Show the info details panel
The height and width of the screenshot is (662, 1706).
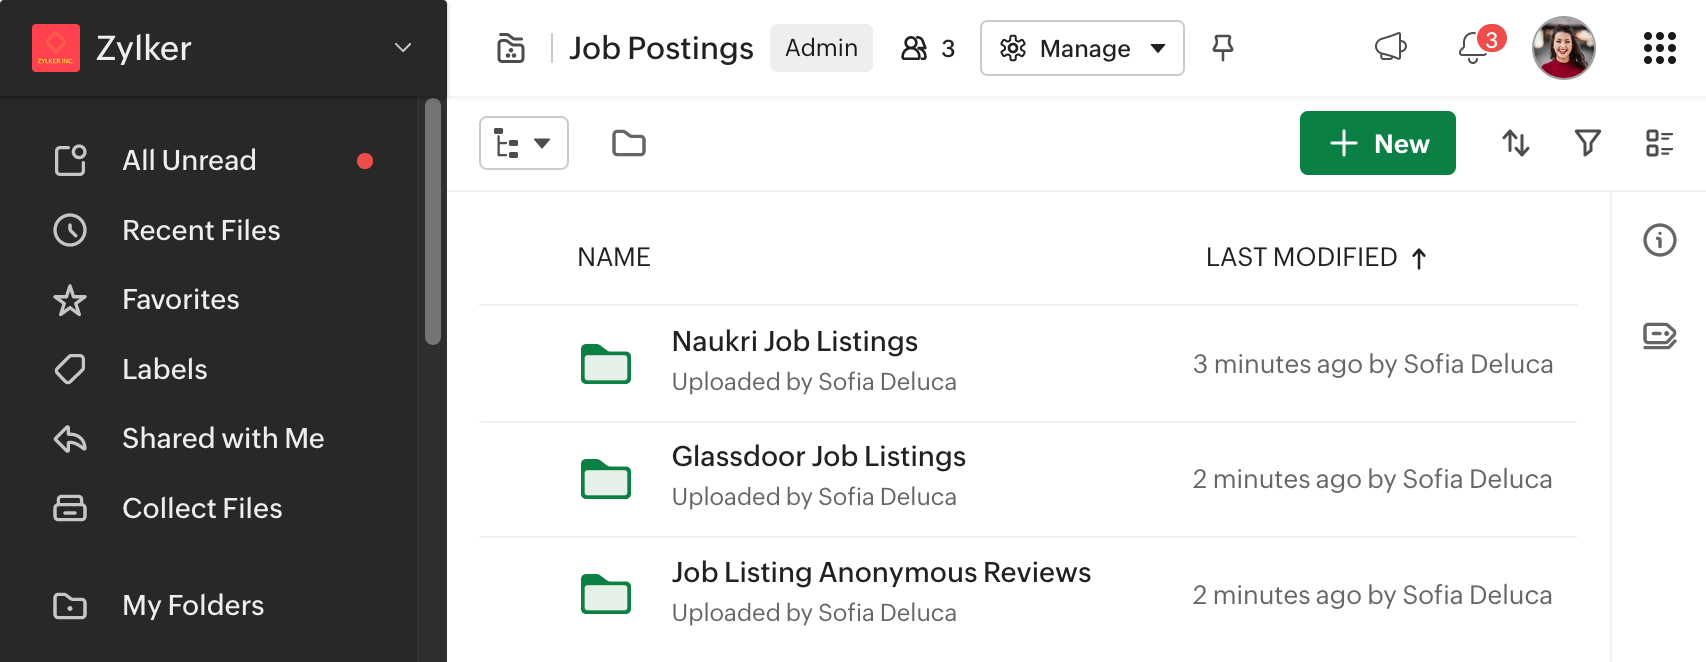[1659, 240]
